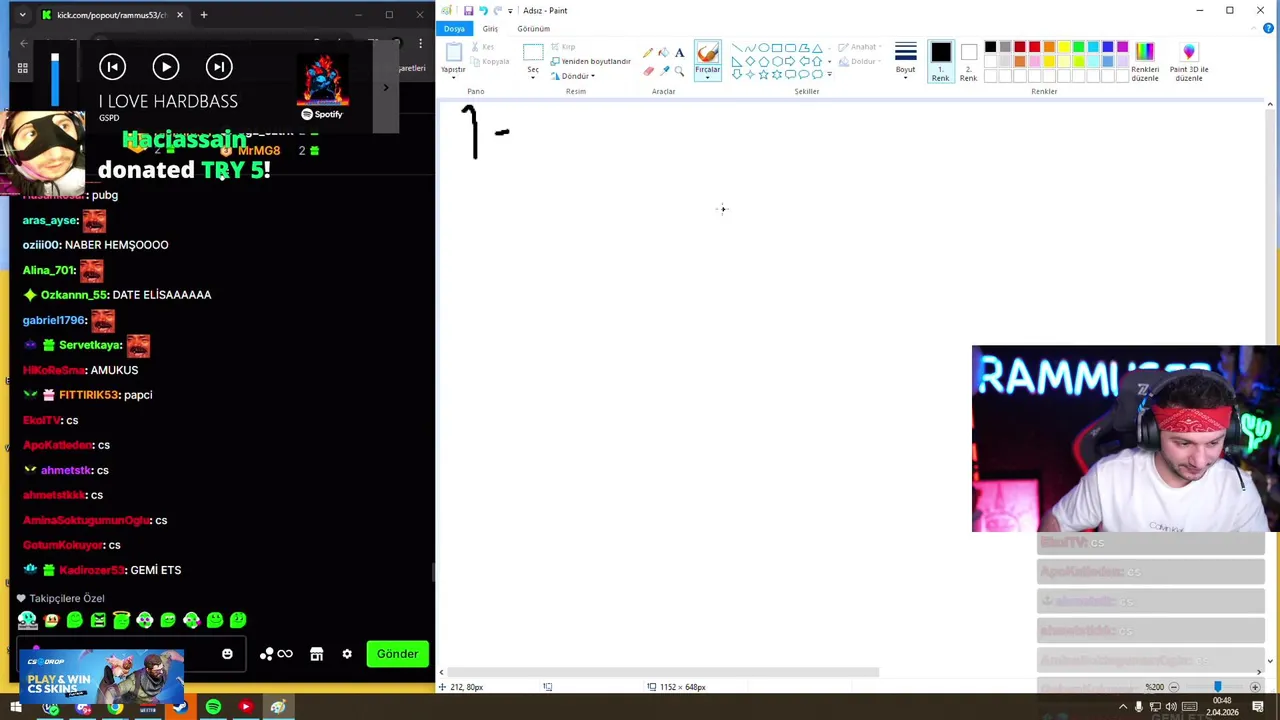Select the Text tool marked A
1280x720 pixels.
[680, 52]
